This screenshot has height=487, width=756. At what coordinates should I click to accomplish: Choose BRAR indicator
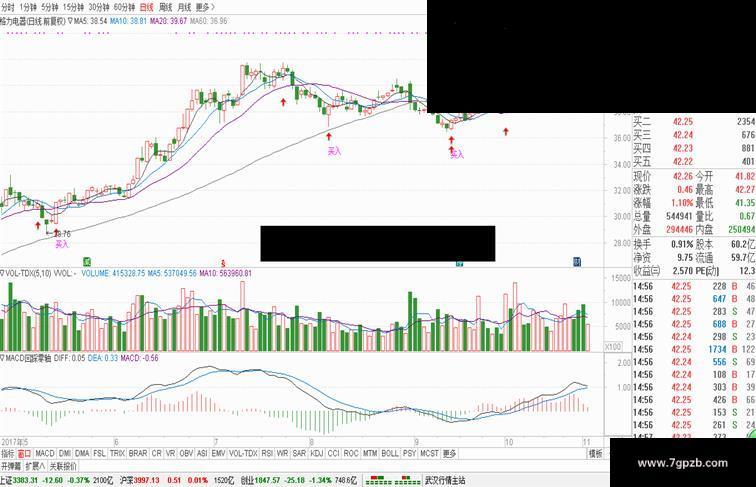(x=138, y=454)
